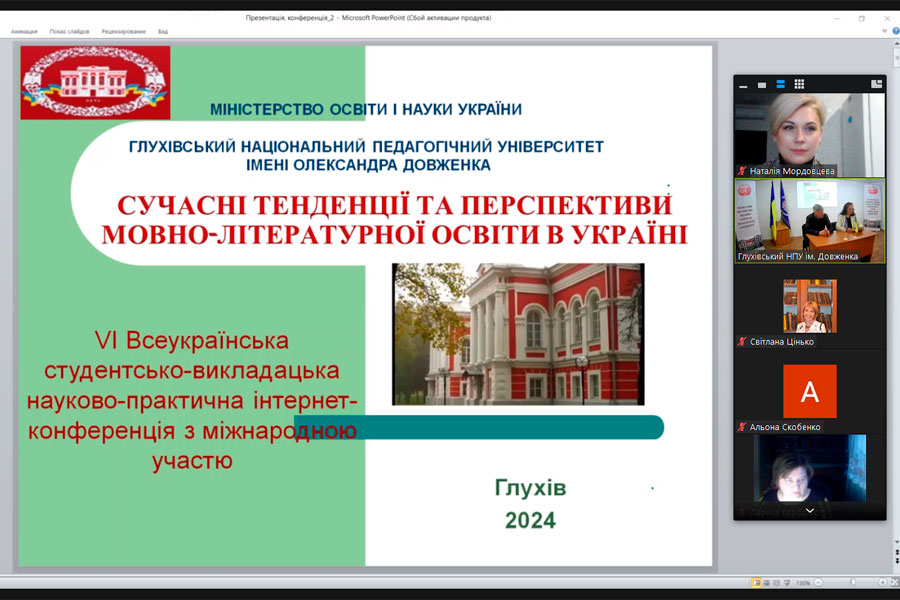Select the slide title text СУЧАСНІ ТЕНДЕНЦІЇ ТА ПЕРСПЕКТИВИ
The height and width of the screenshot is (600, 900).
point(394,206)
